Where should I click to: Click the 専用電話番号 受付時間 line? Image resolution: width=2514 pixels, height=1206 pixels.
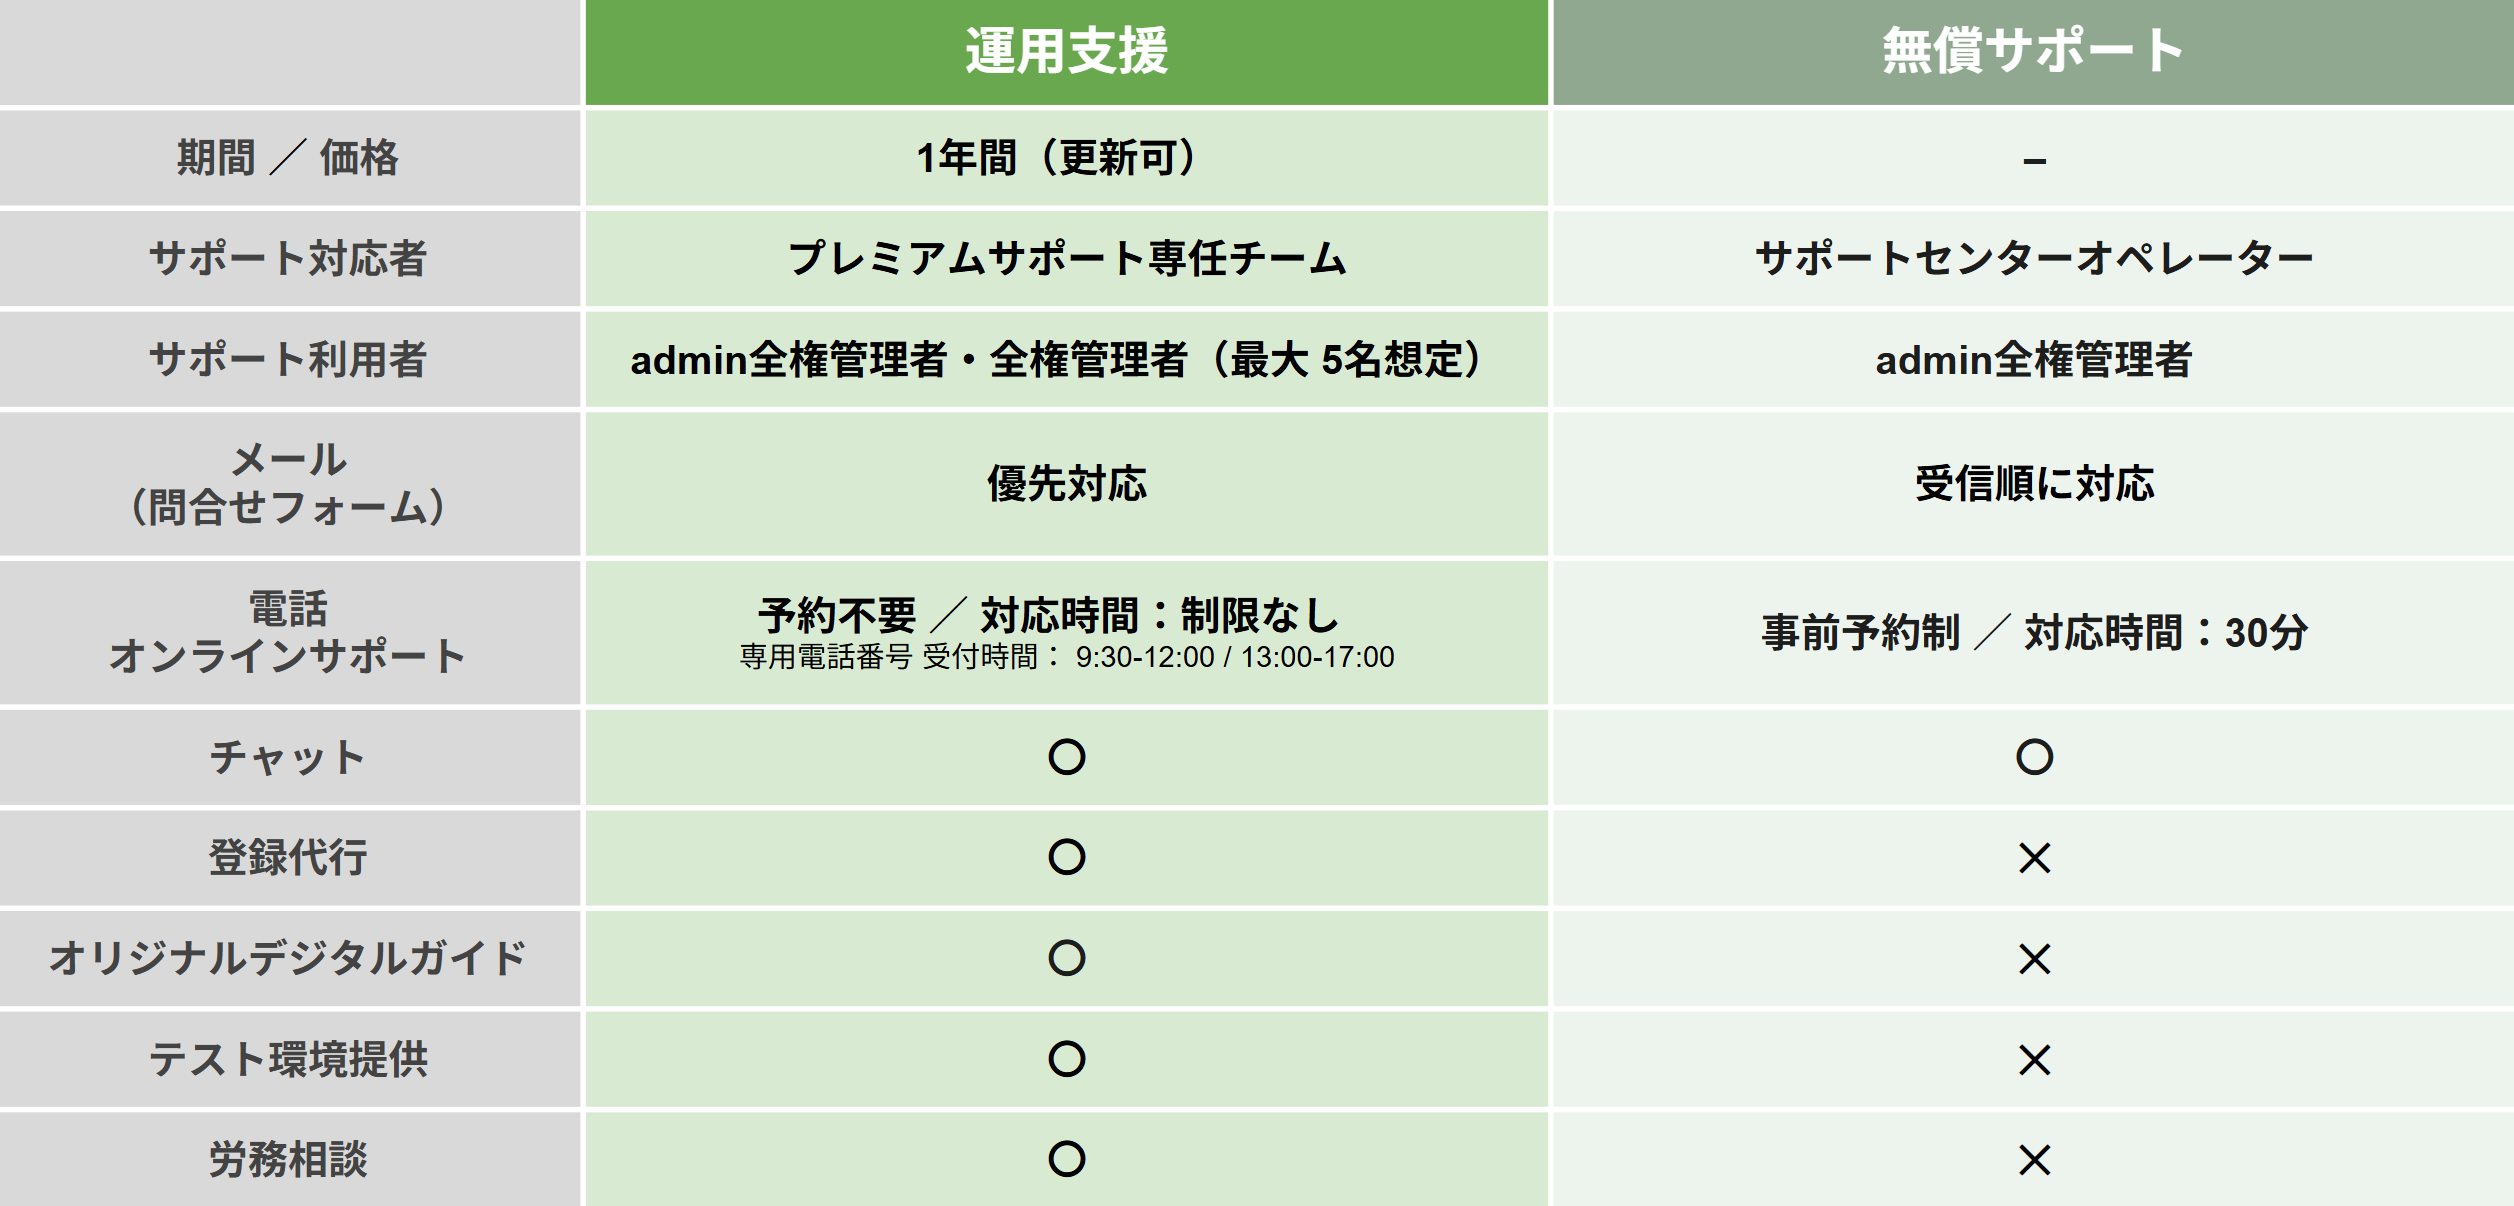[x=1066, y=657]
